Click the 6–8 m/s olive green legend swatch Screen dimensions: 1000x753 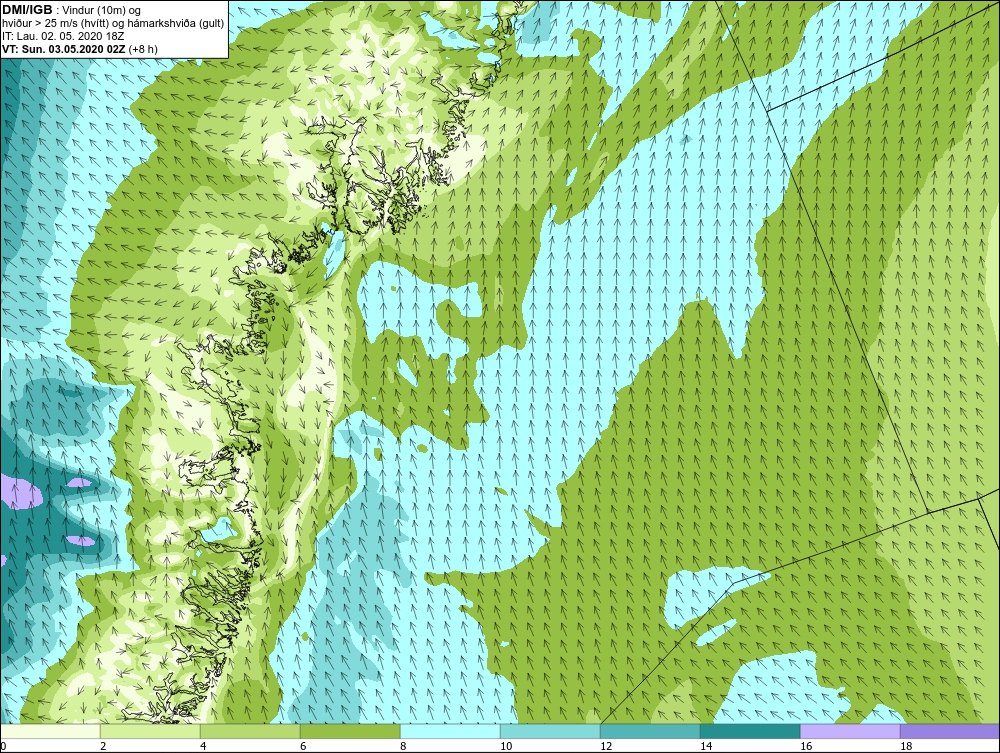[350, 731]
